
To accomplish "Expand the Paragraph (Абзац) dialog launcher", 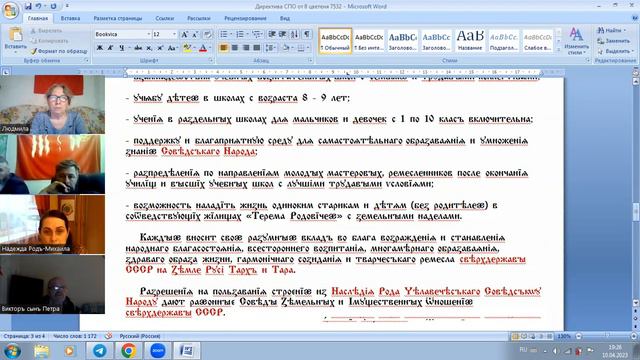I will (x=310, y=60).
